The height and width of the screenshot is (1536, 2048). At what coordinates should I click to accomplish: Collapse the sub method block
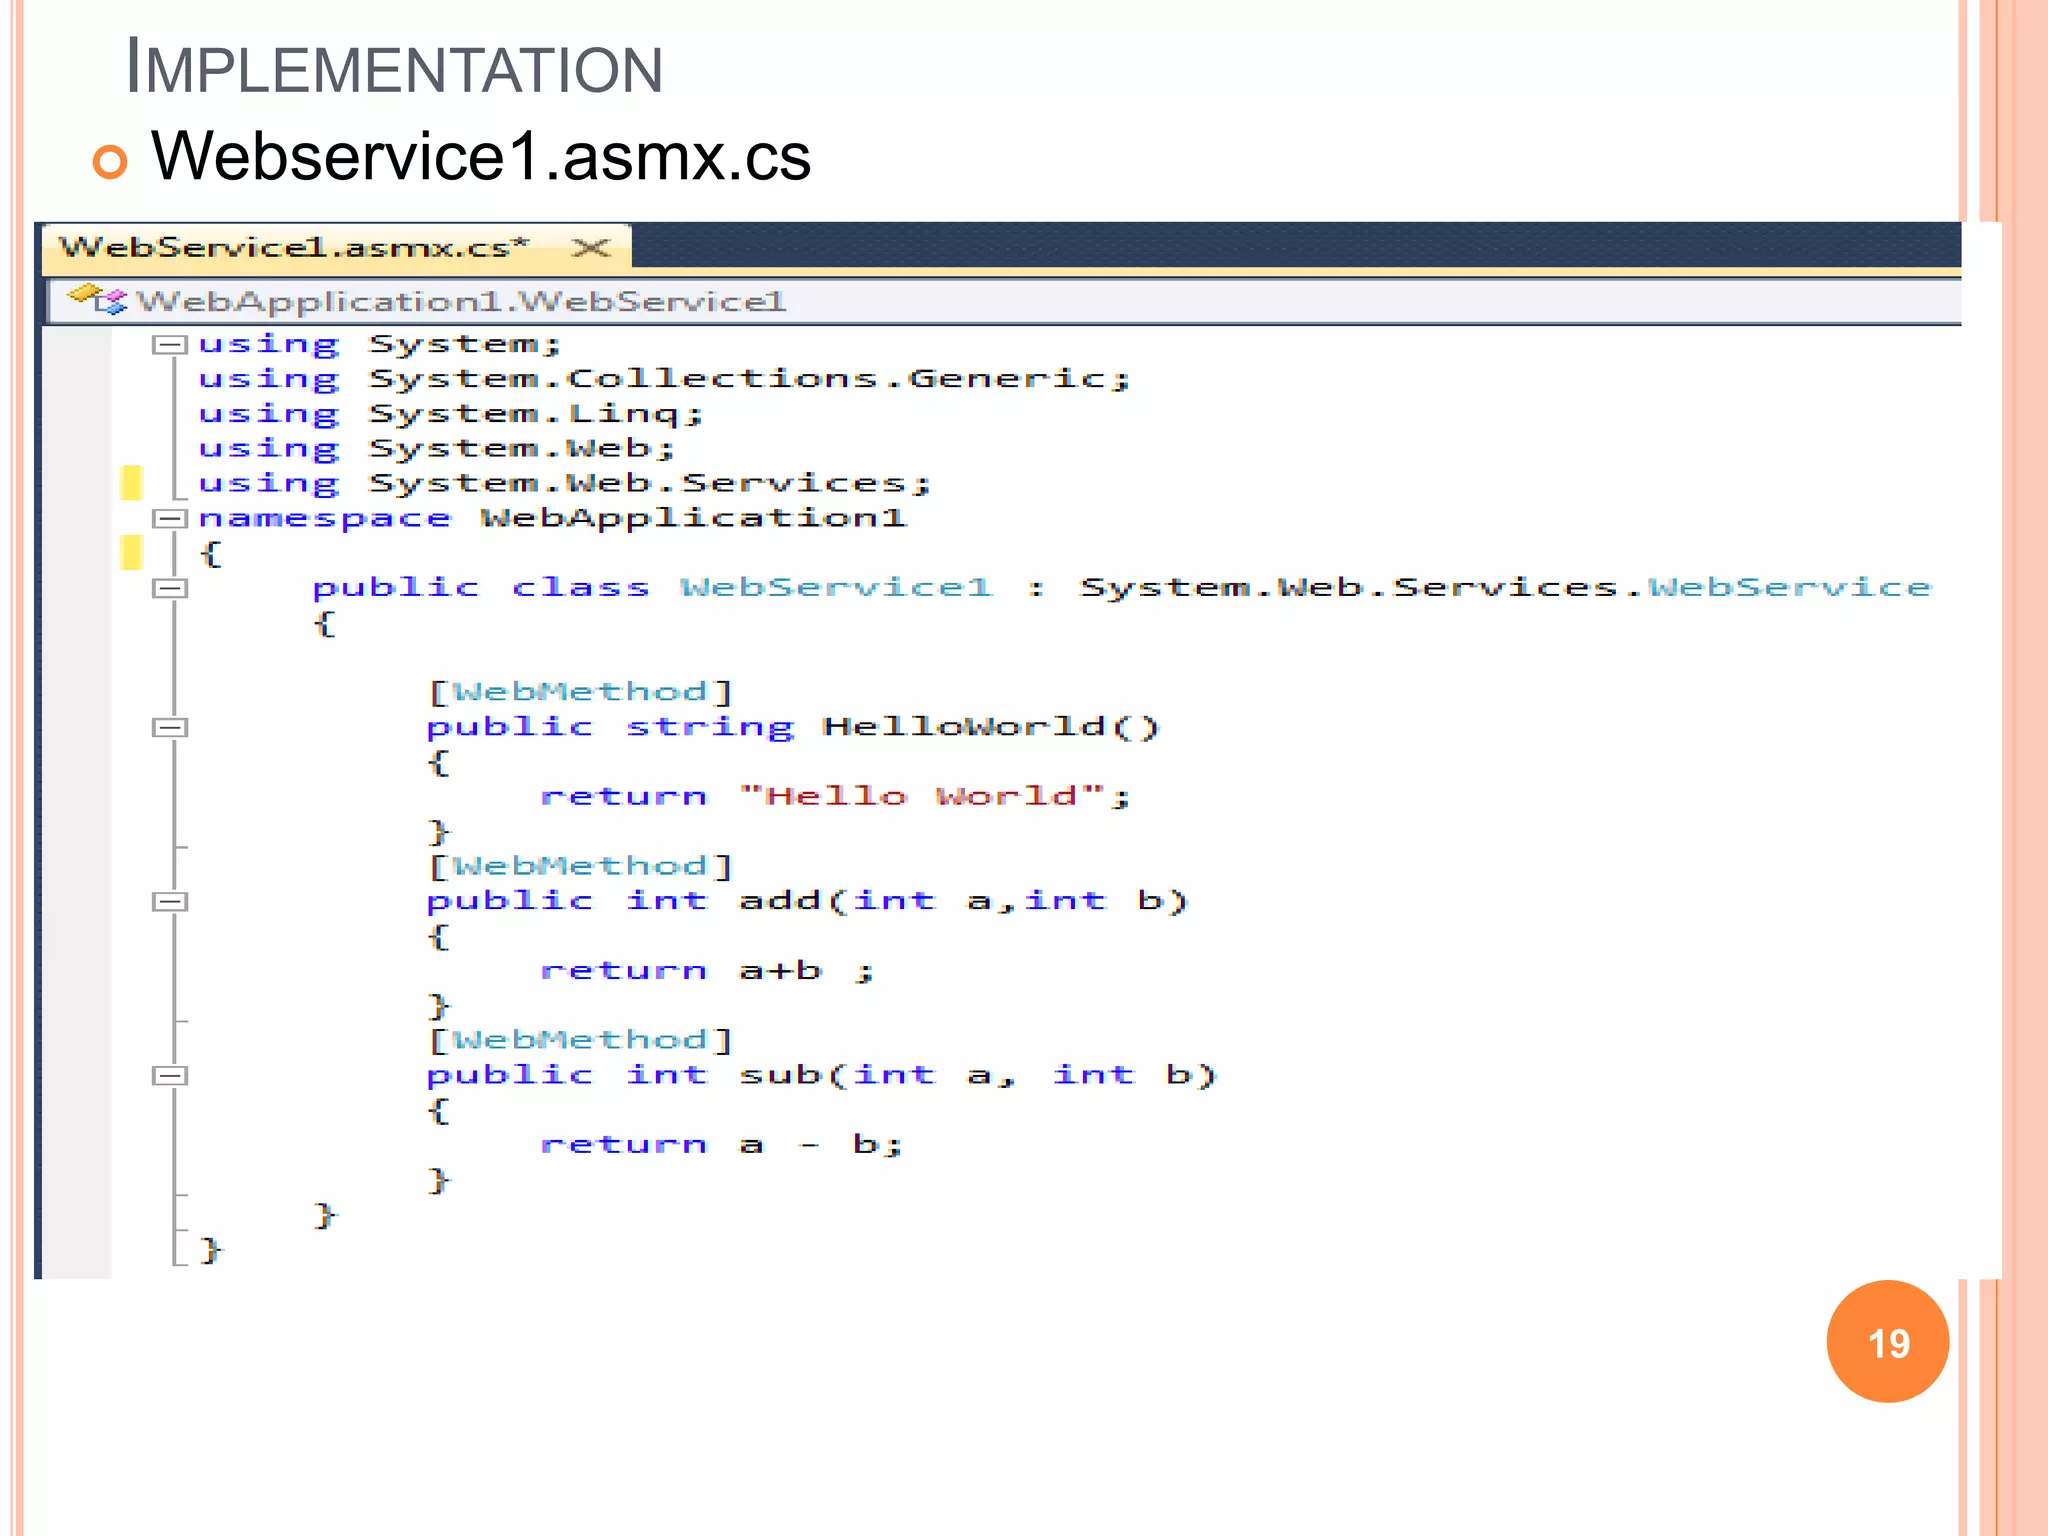[x=170, y=1076]
